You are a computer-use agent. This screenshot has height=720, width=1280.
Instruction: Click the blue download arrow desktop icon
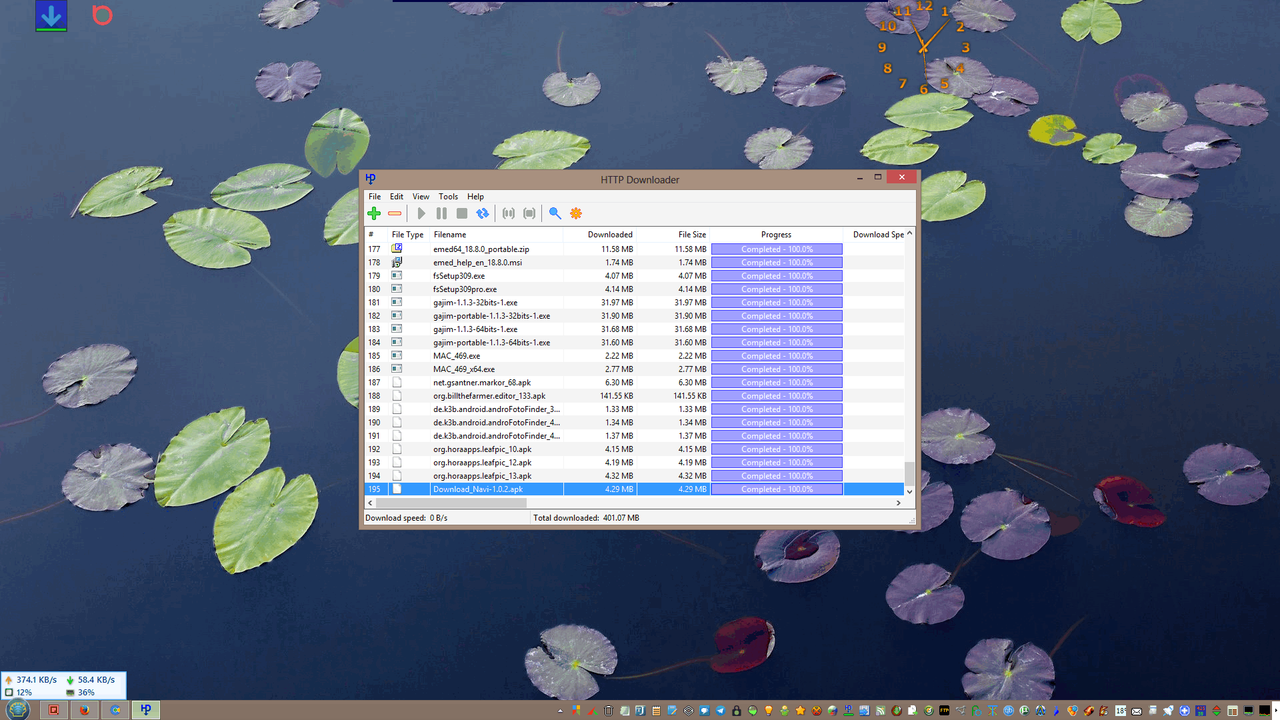coord(51,16)
